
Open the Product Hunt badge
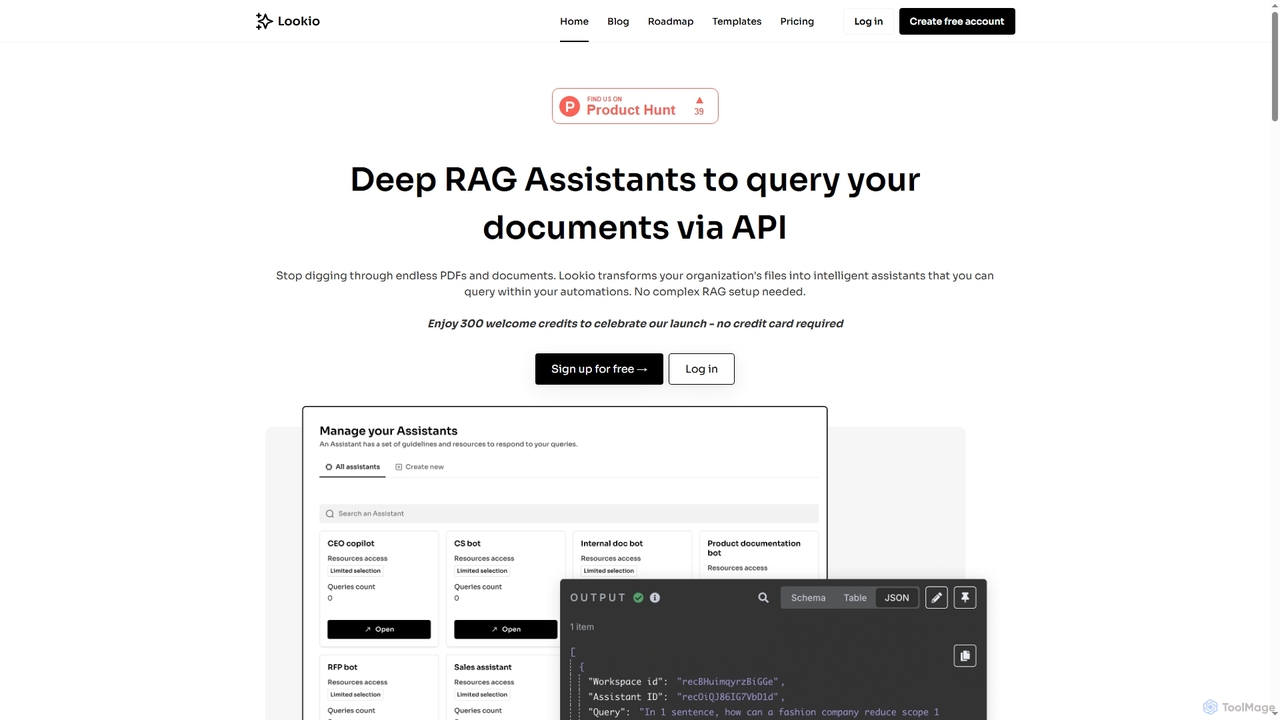[x=635, y=106]
